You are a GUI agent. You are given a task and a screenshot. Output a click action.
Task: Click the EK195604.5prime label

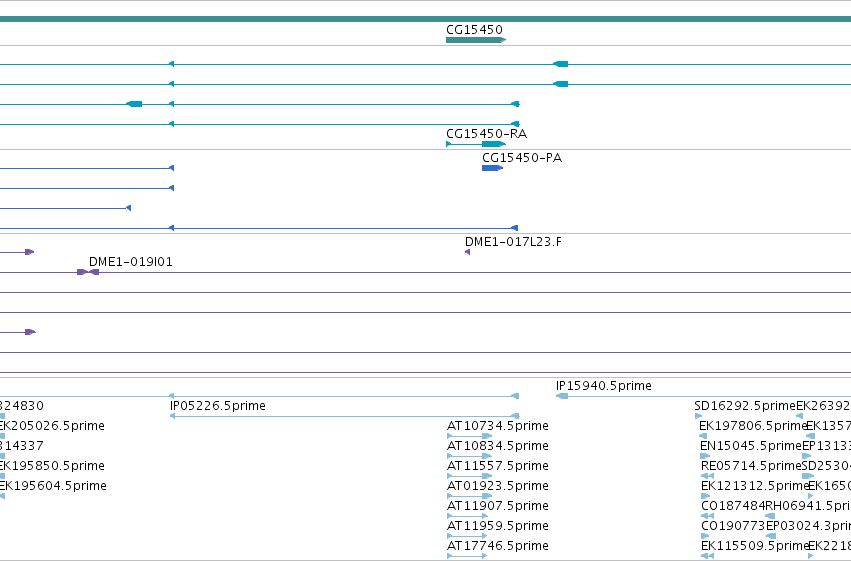pos(53,486)
